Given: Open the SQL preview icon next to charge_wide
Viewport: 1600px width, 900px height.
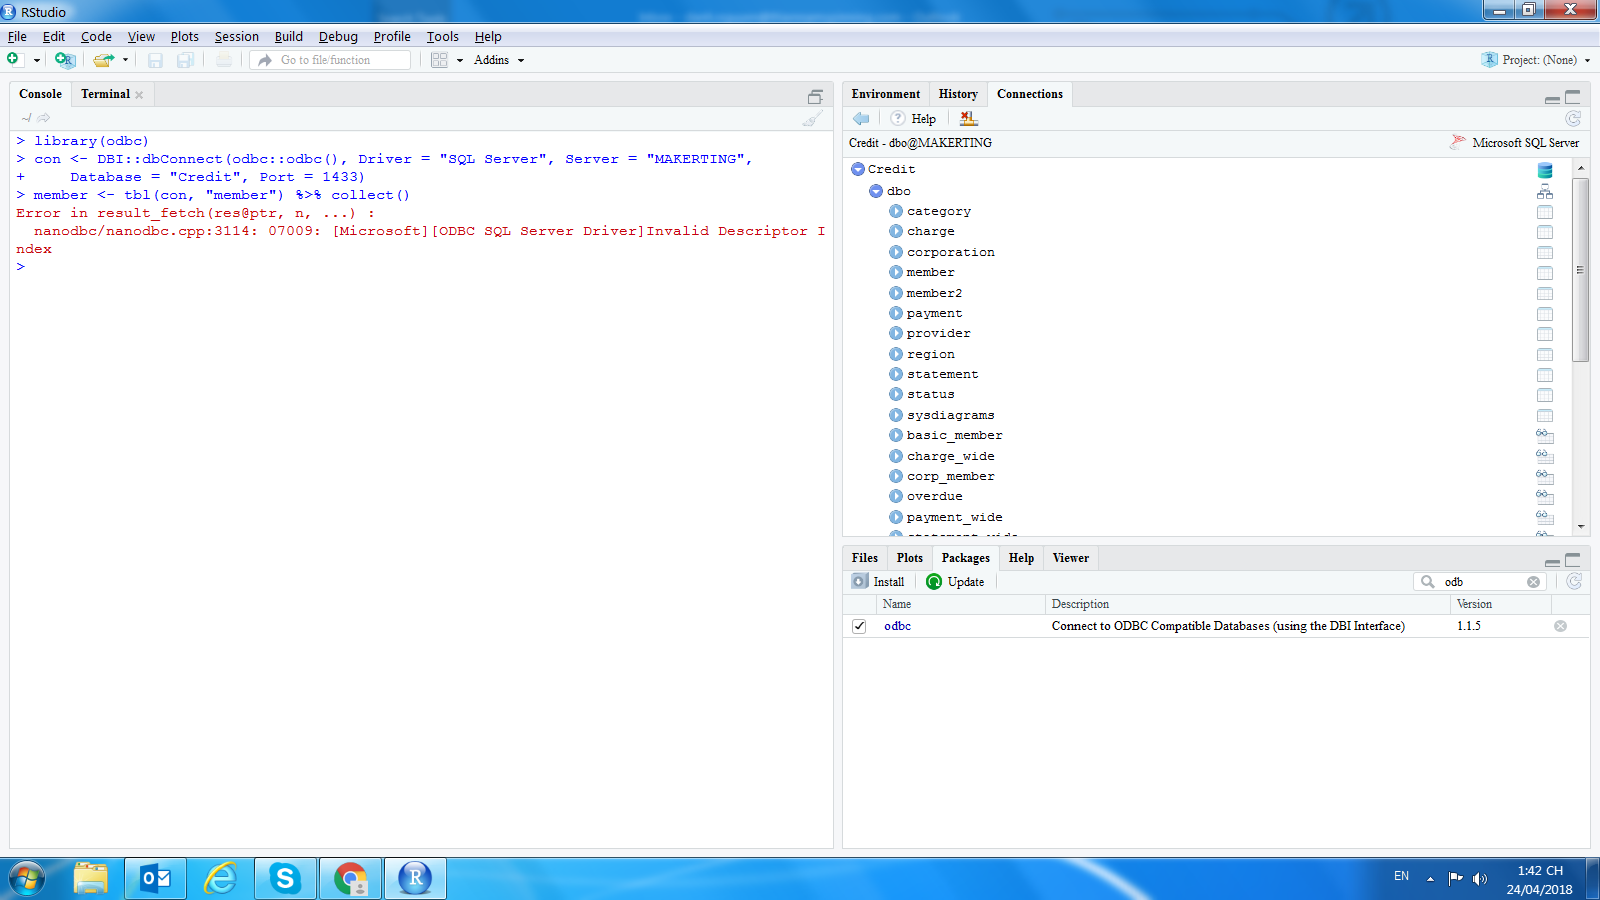Looking at the screenshot, I should pyautogui.click(x=1545, y=457).
